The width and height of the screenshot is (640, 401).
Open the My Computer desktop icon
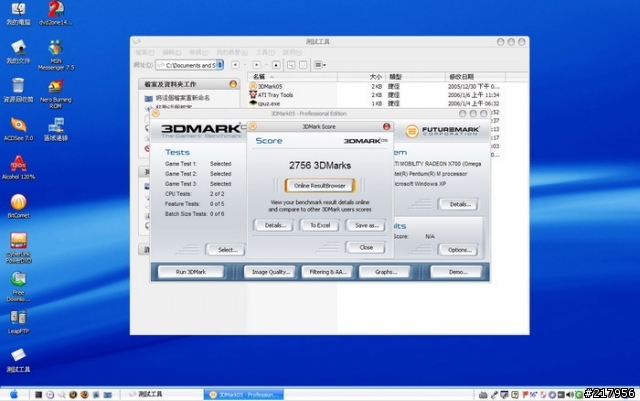click(18, 13)
